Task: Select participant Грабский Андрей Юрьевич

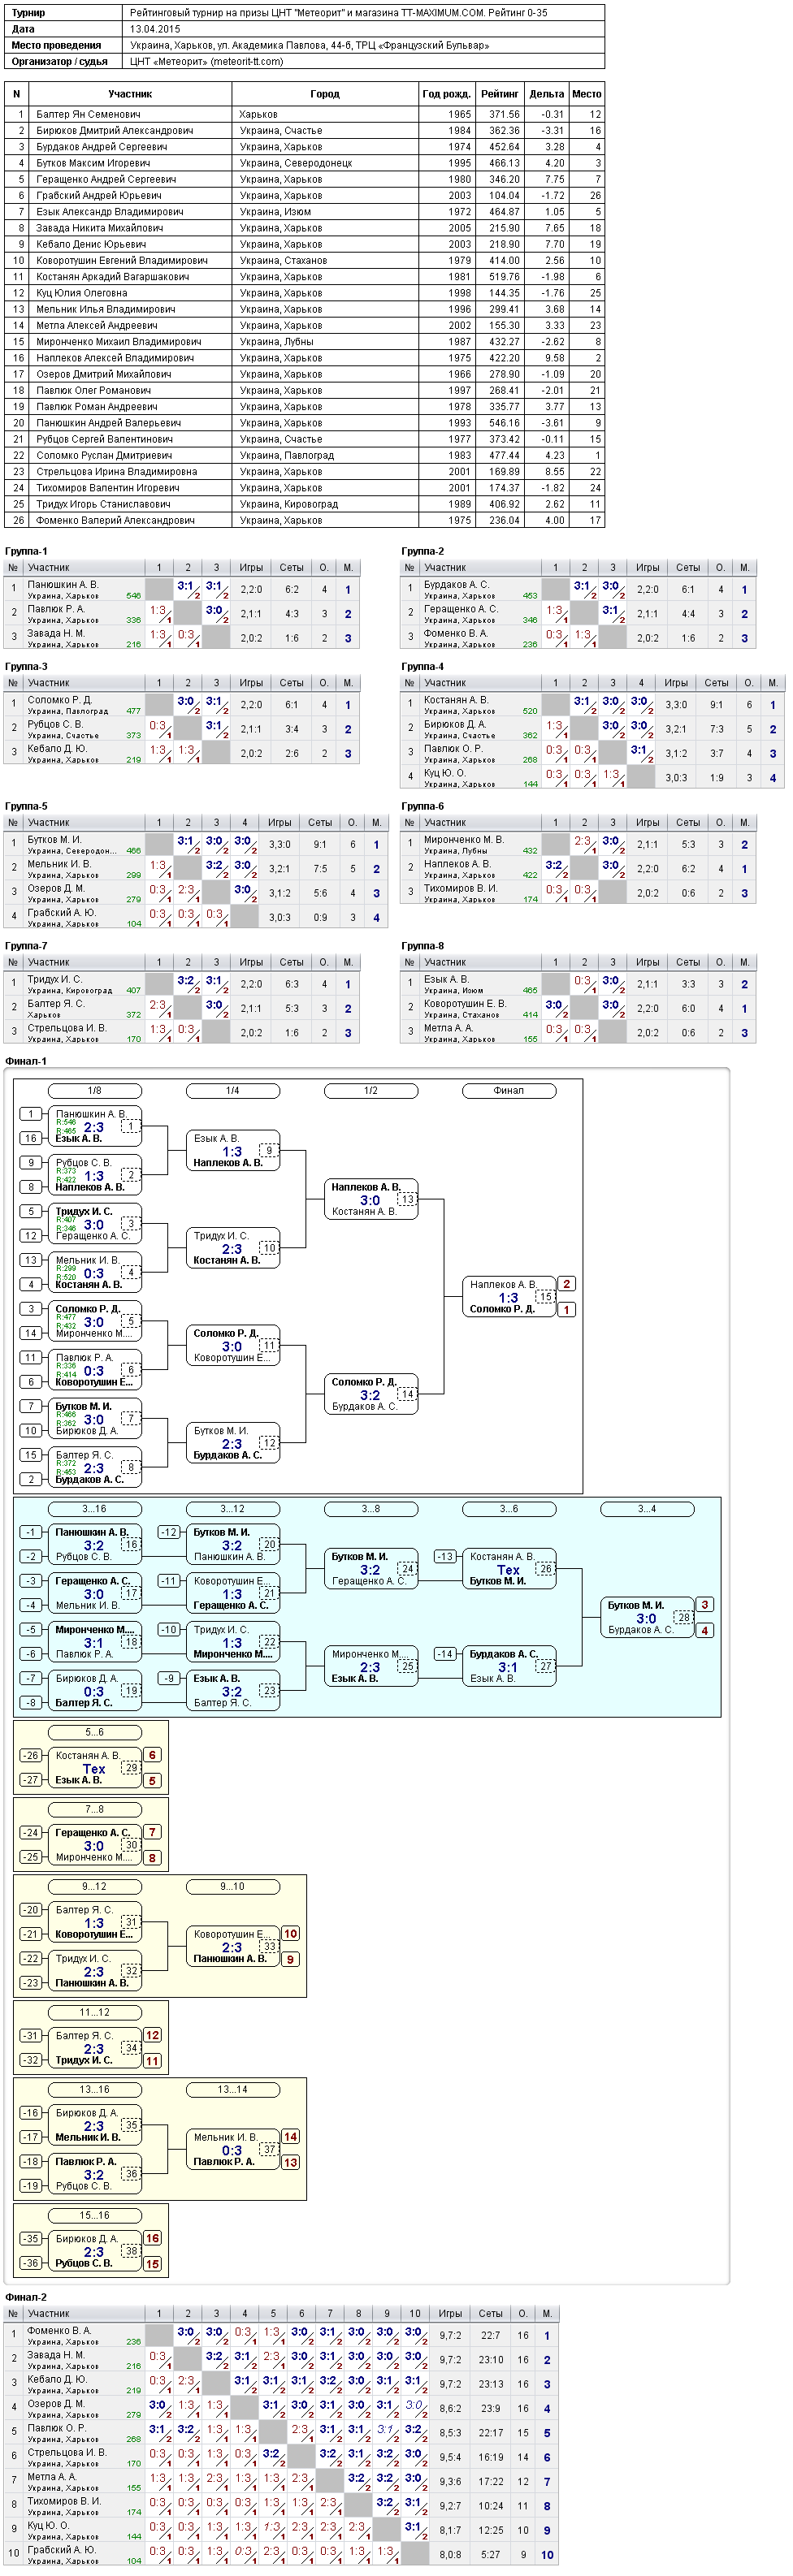Action: click(98, 195)
